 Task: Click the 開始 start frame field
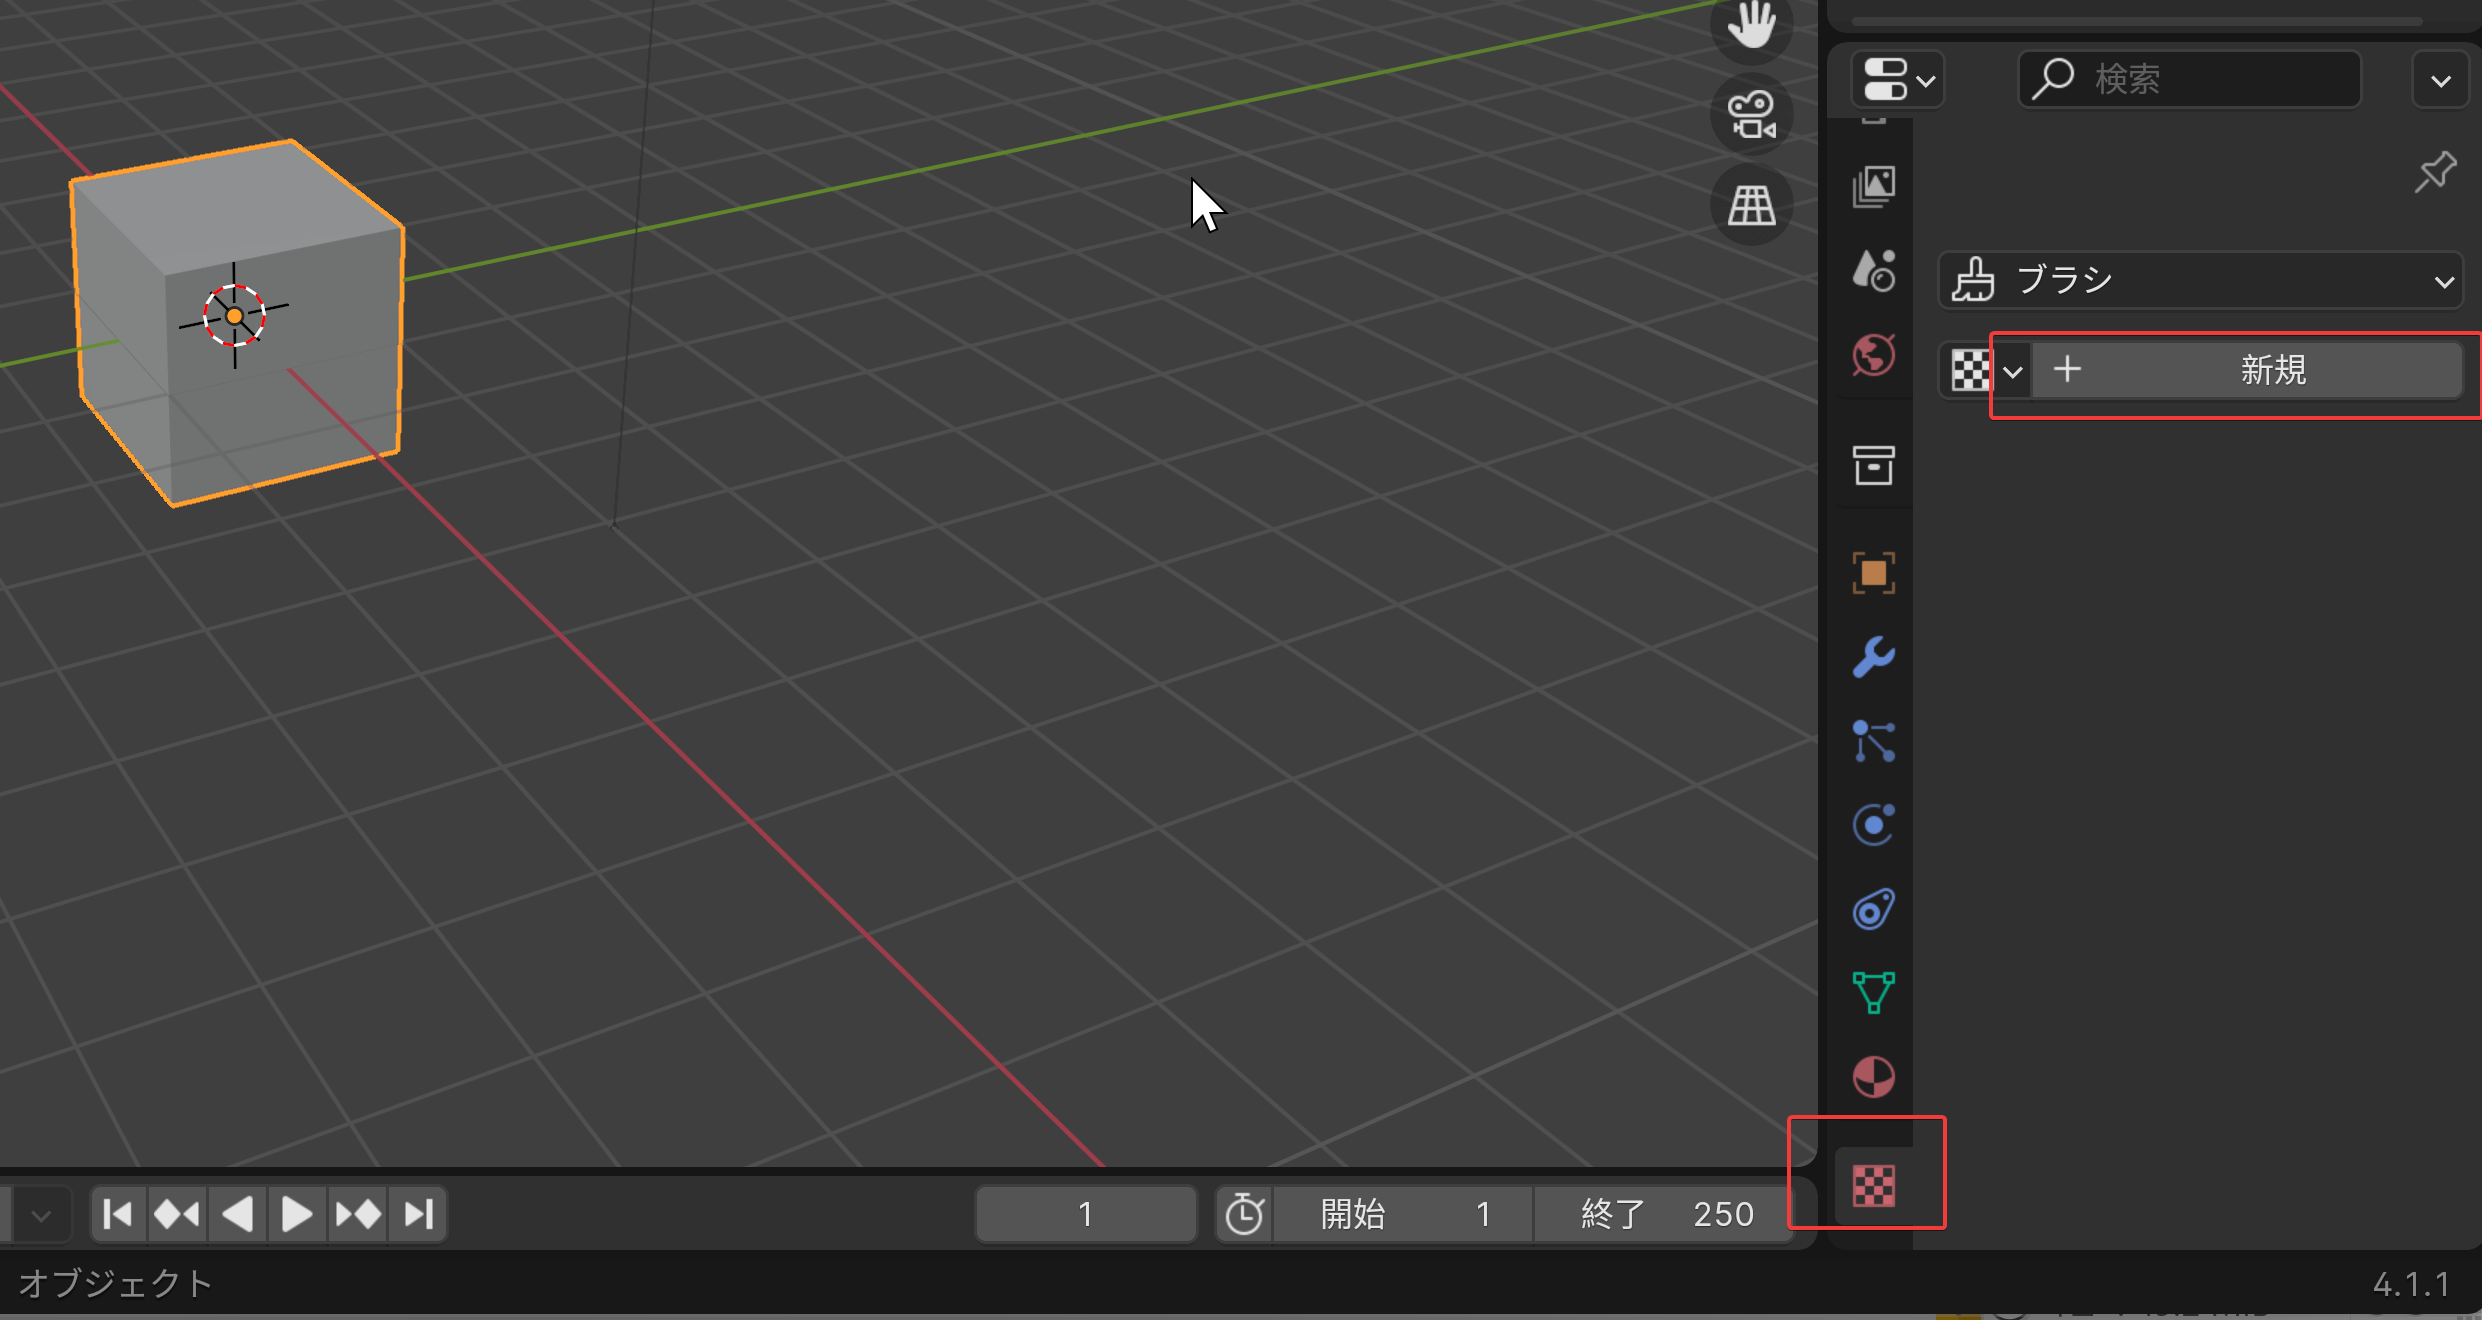point(1403,1214)
